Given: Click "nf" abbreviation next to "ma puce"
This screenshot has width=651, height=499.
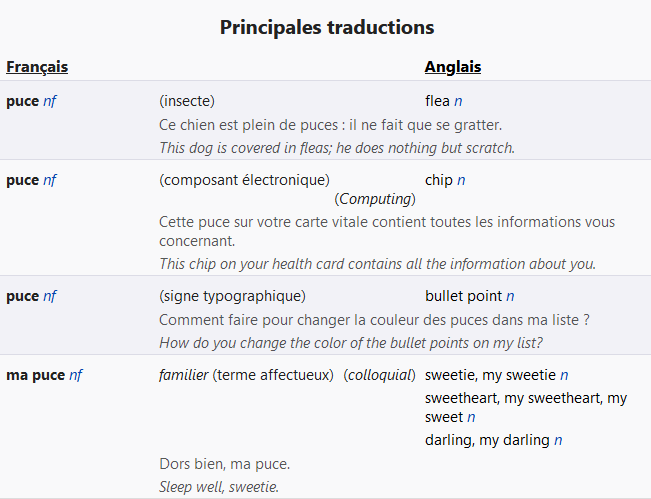Looking at the screenshot, I should tap(75, 375).
